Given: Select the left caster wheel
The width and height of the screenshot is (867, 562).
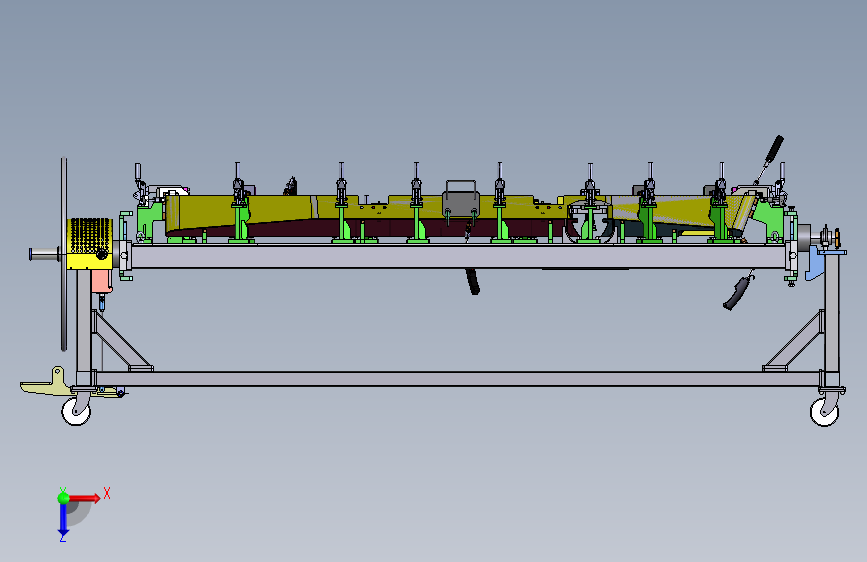Looking at the screenshot, I should pyautogui.click(x=76, y=412).
